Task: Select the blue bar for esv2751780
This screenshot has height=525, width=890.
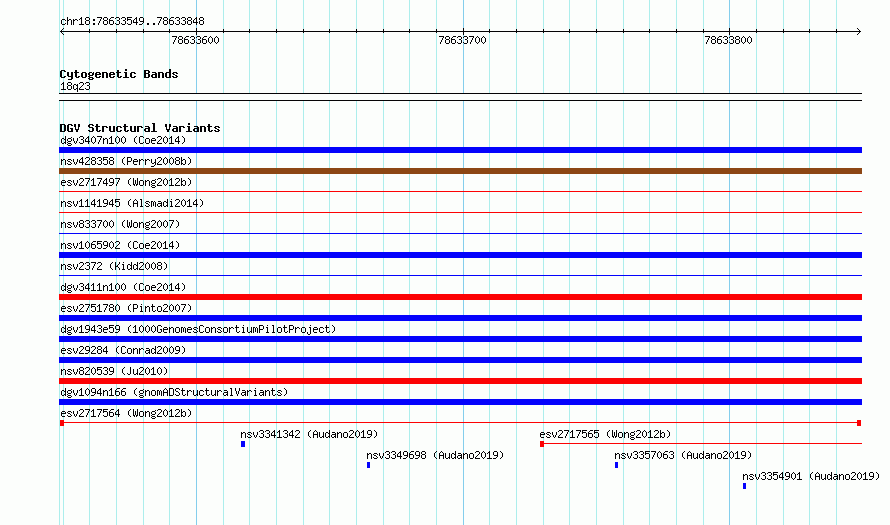Action: (460, 318)
